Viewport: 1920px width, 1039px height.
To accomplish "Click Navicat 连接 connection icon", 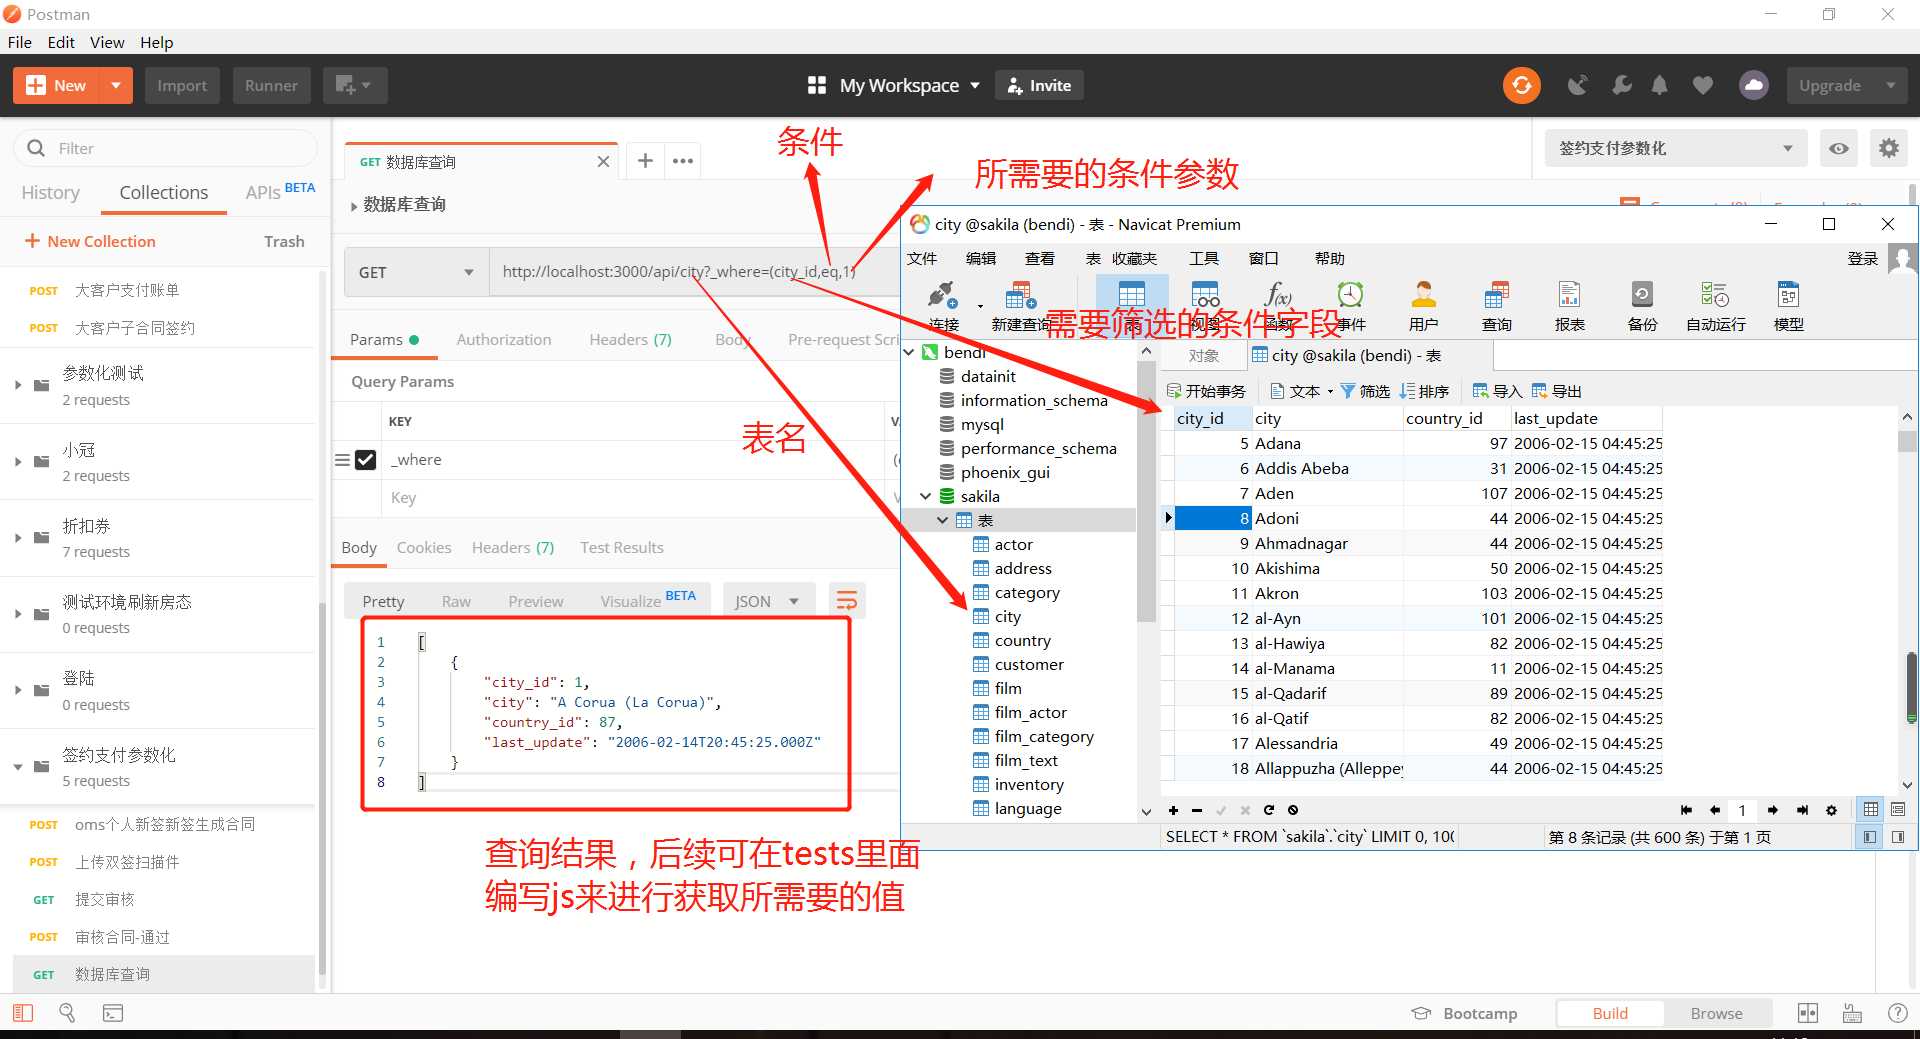I will pos(943,307).
